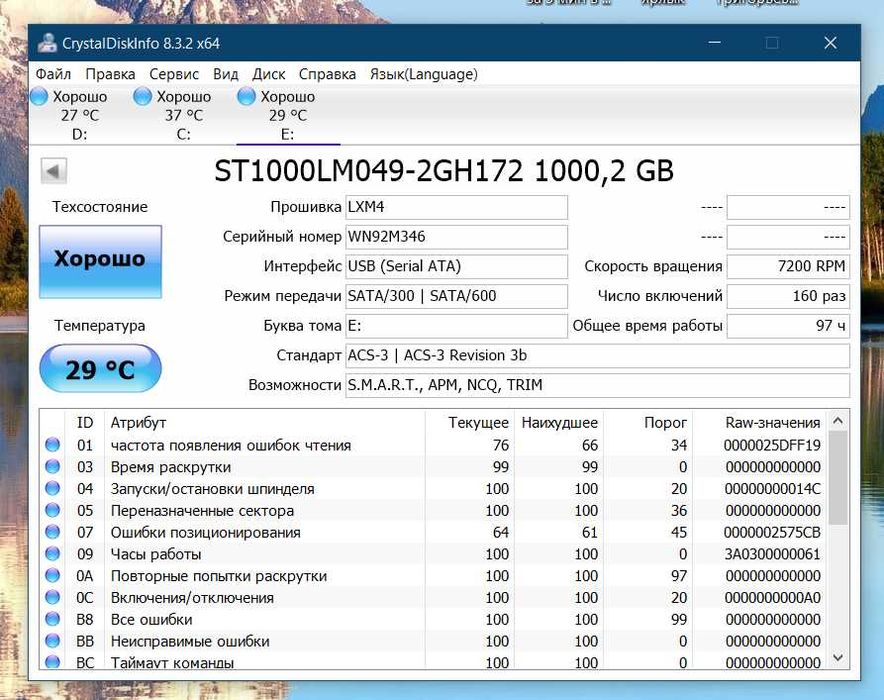Select row Время раскрутки

434,467
